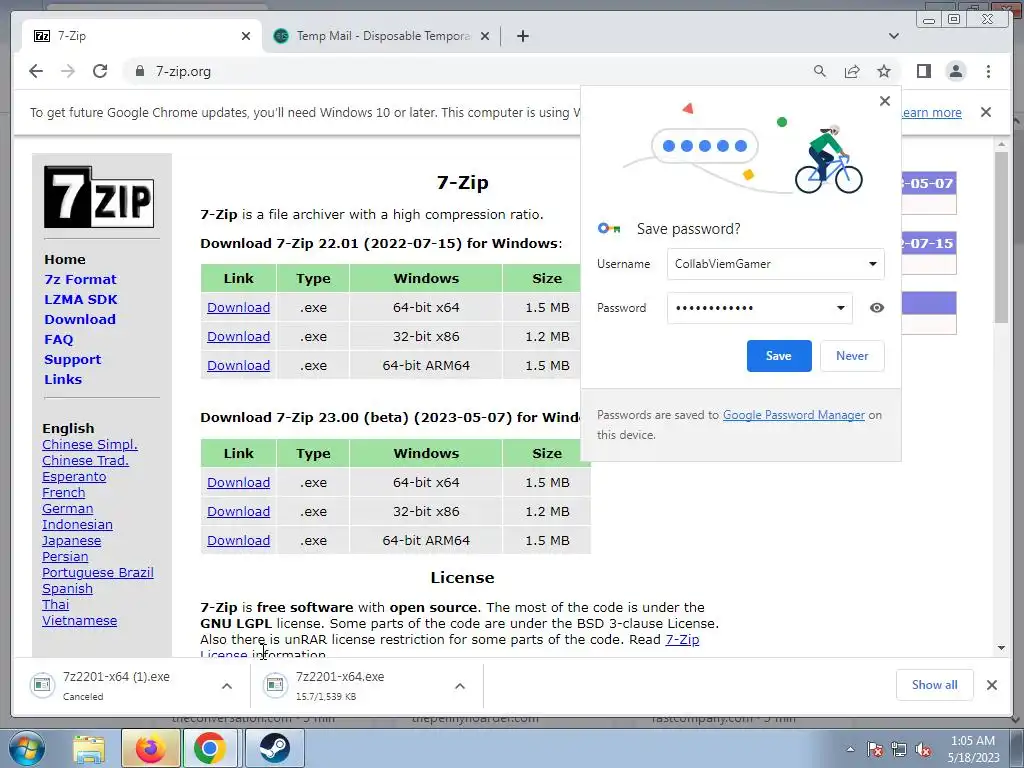Close the downloads bar

991,685
